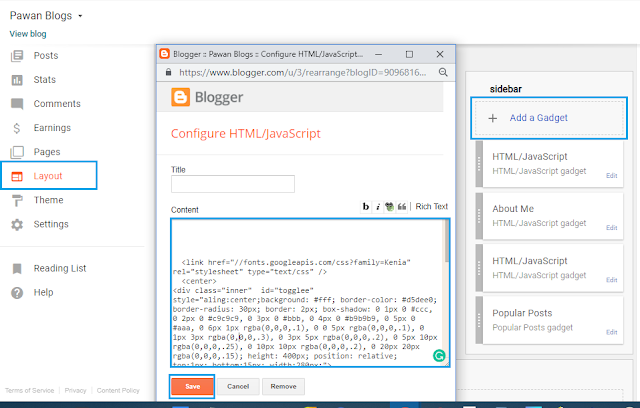Click the Reading List bookmark icon

(17, 268)
